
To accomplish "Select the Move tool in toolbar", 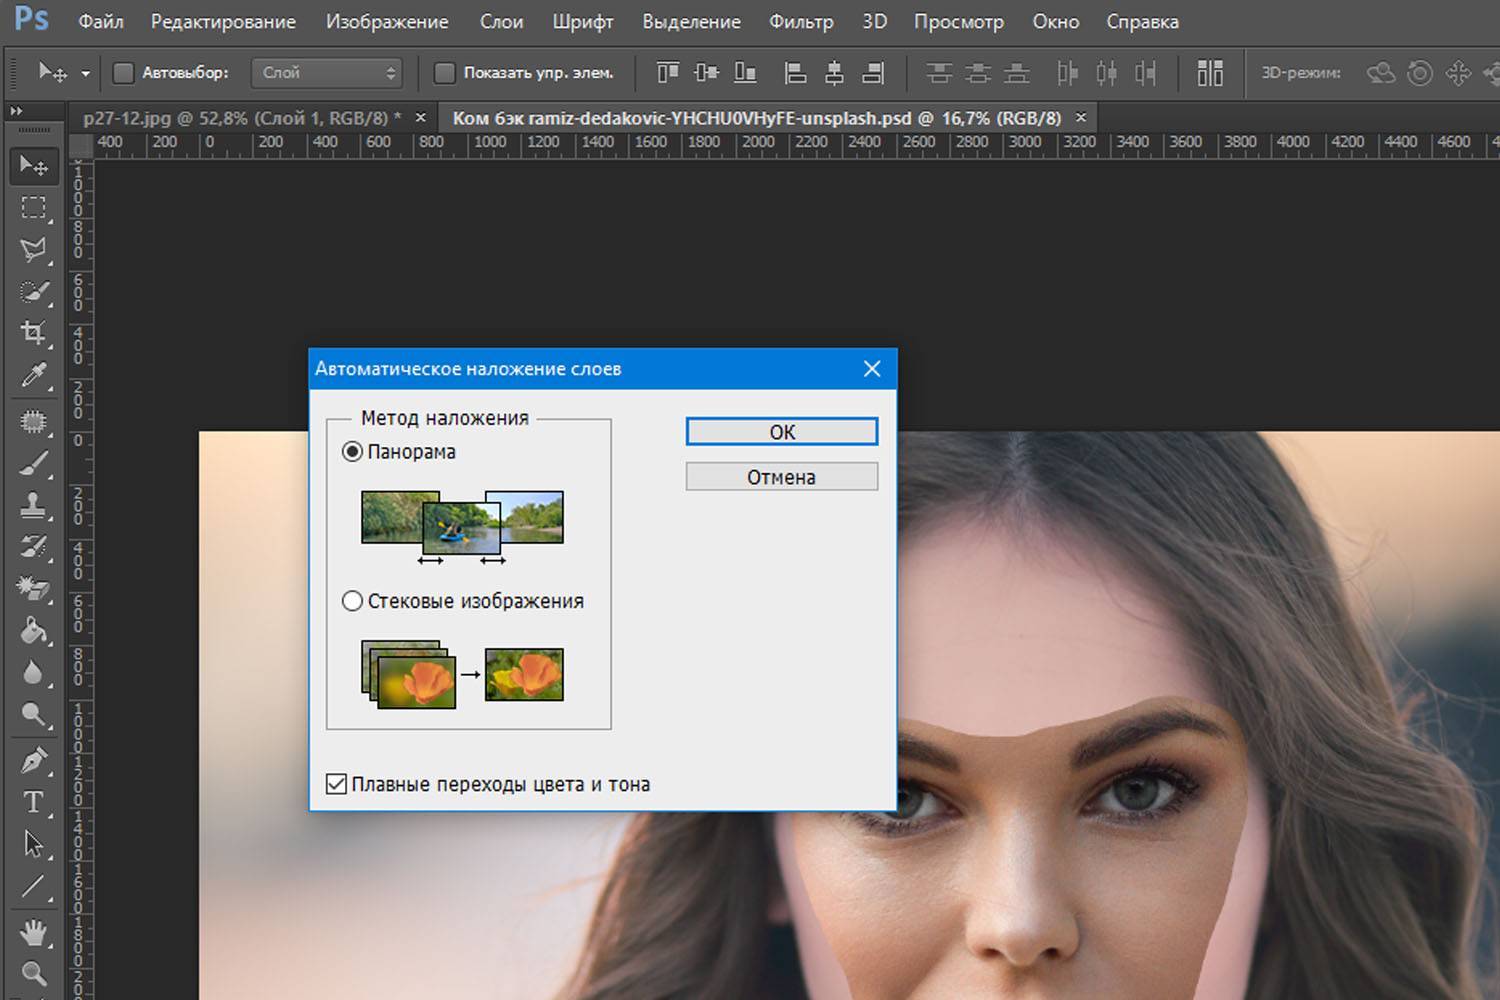I will 34,165.
